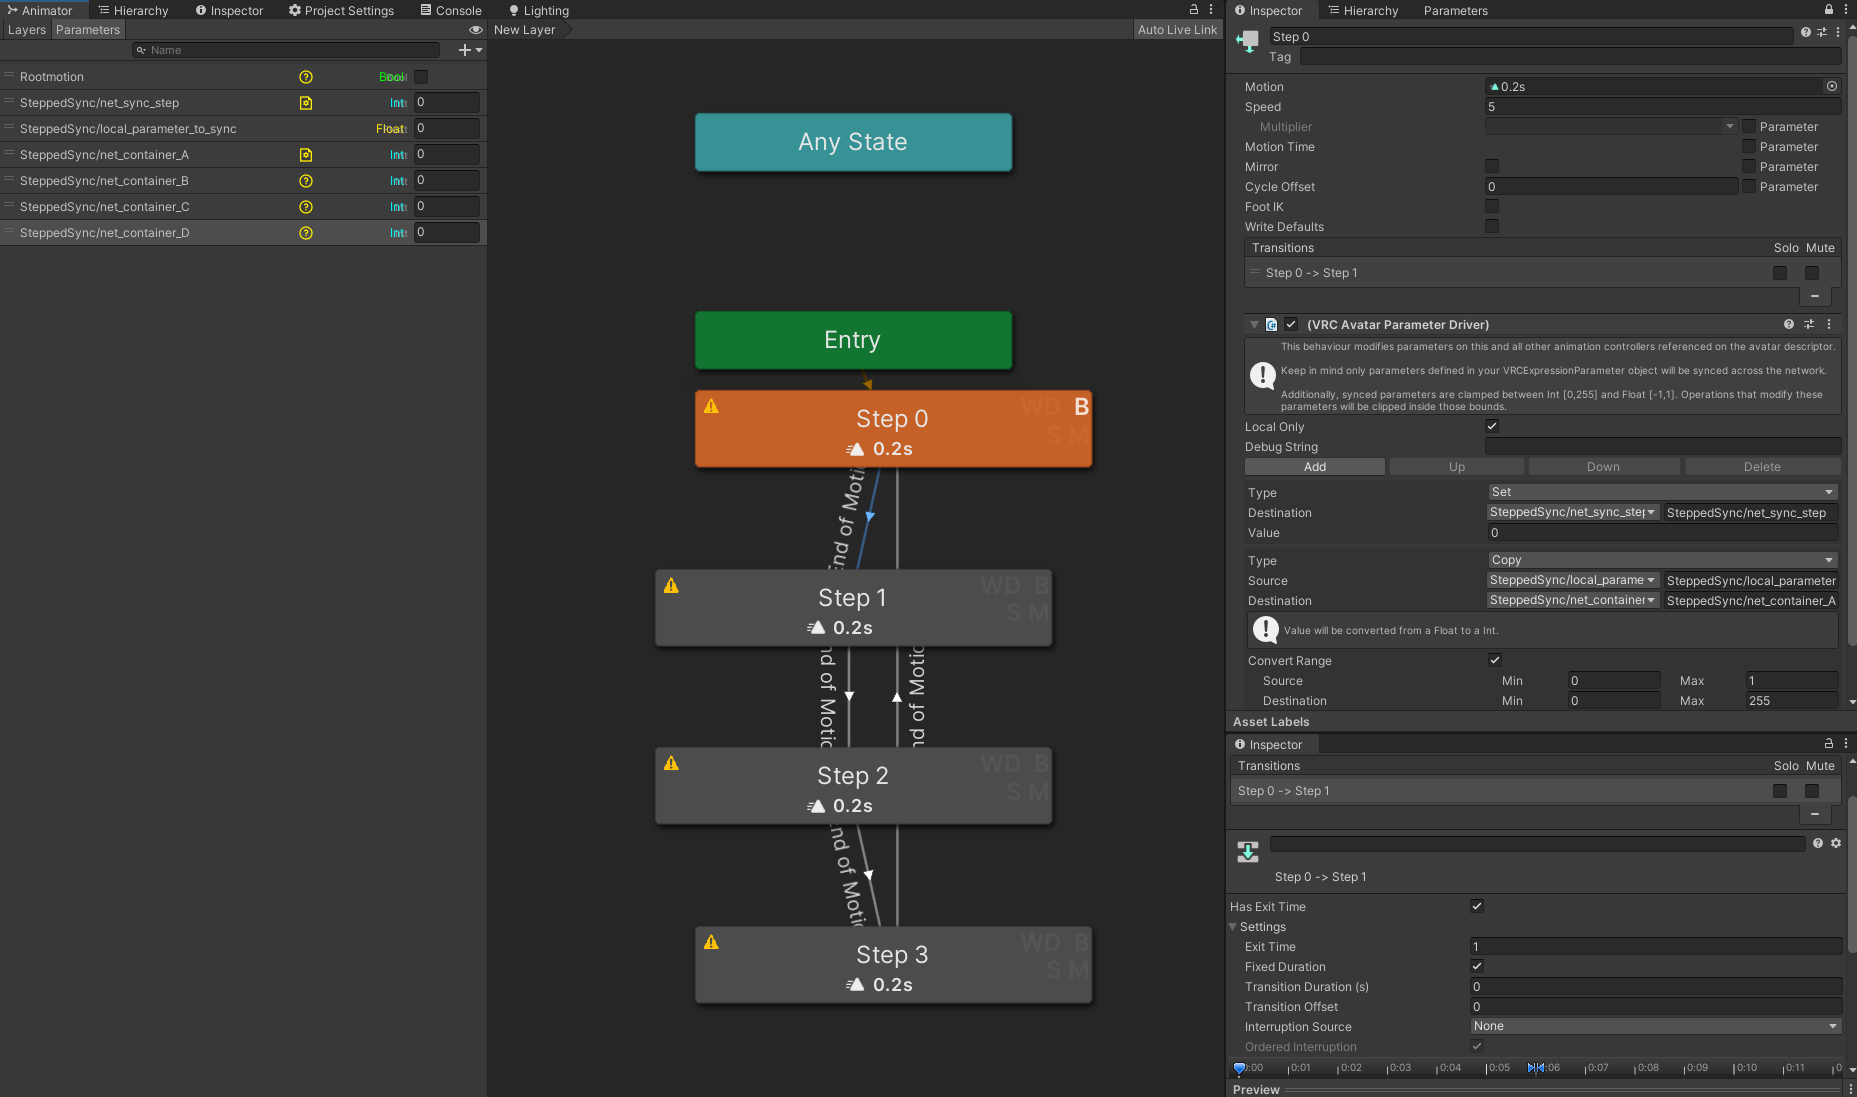Viewport: 1857px width, 1097px height.
Task: Click the state icon beside Step 0 name
Action: click(x=1247, y=41)
